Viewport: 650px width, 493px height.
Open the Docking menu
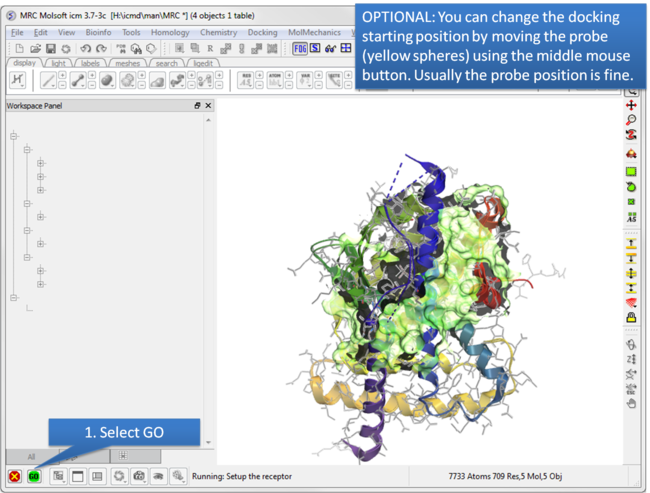point(262,32)
